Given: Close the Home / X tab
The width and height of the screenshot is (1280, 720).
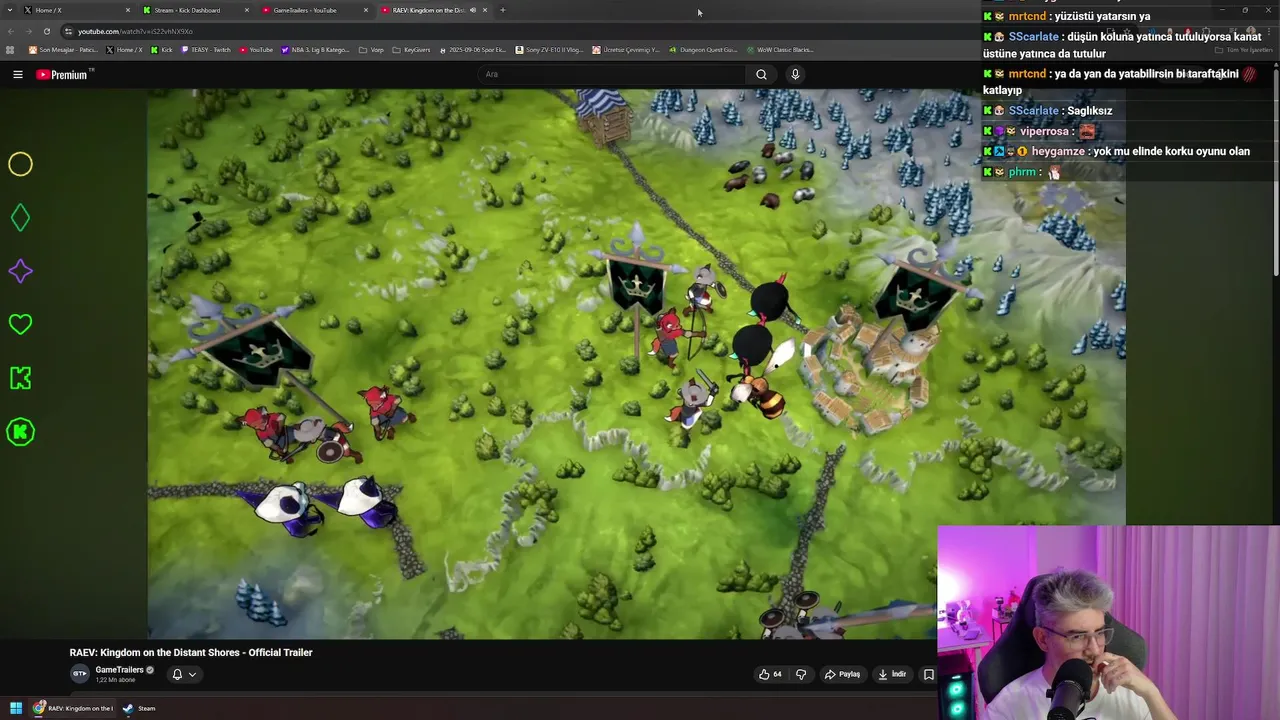Looking at the screenshot, I should [x=128, y=10].
